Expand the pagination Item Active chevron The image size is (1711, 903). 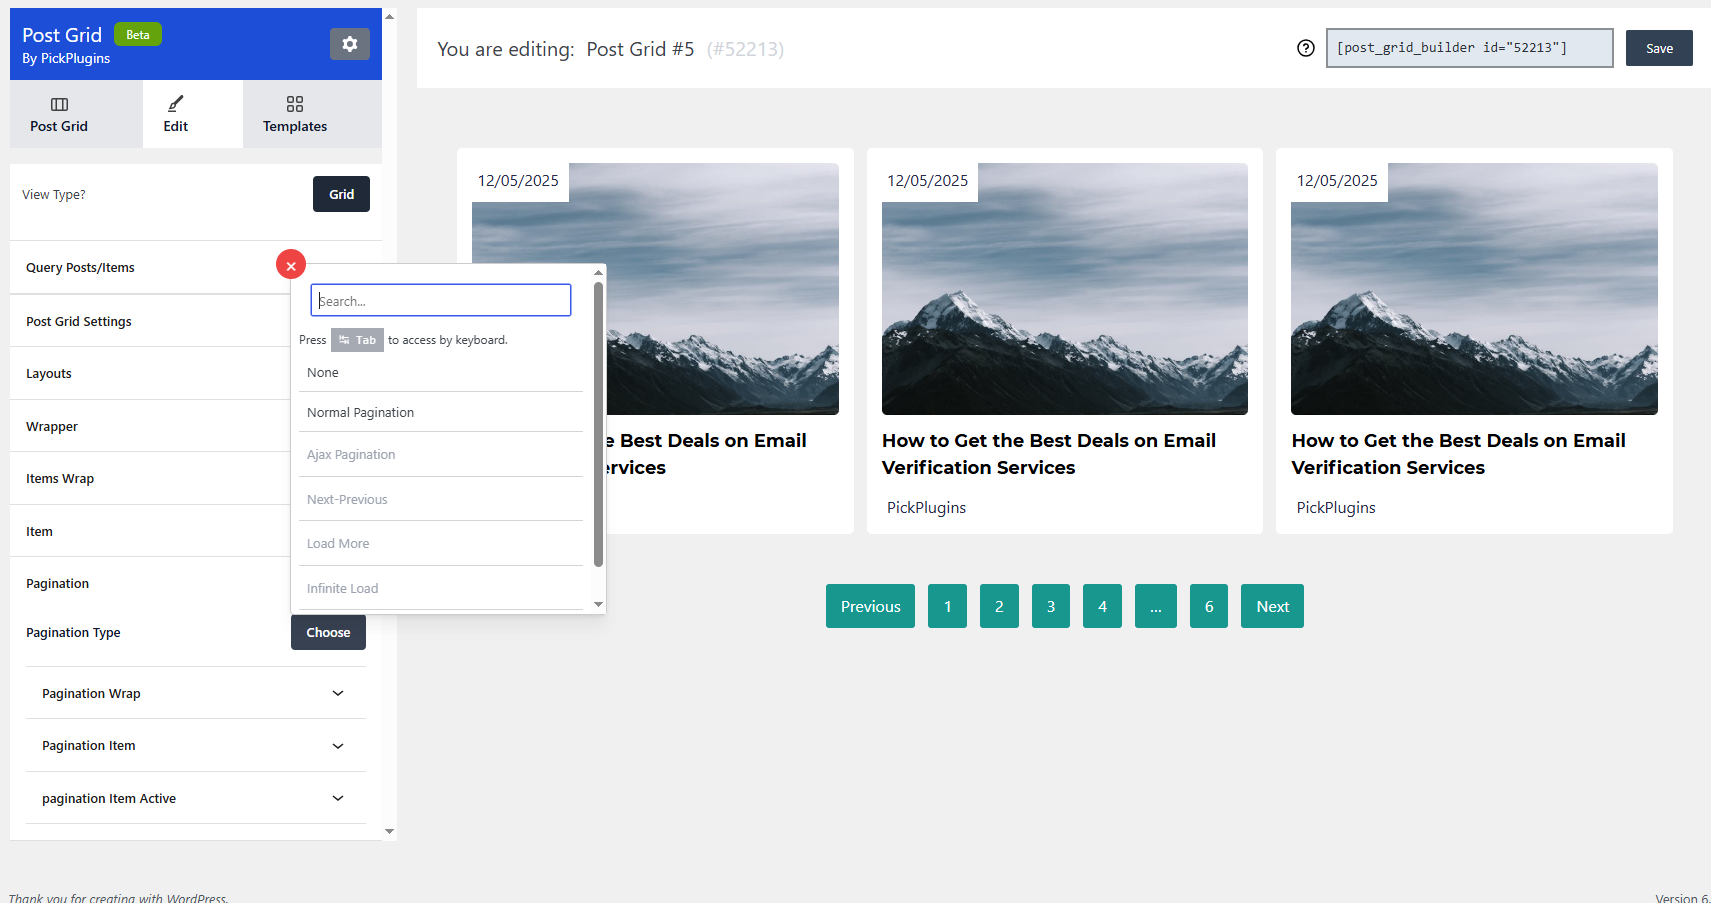click(338, 798)
